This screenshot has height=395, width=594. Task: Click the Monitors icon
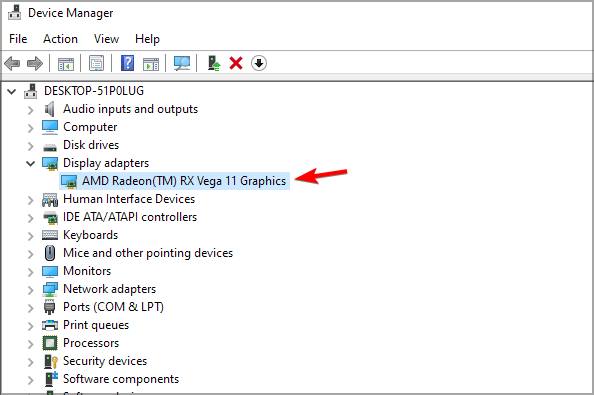click(50, 271)
